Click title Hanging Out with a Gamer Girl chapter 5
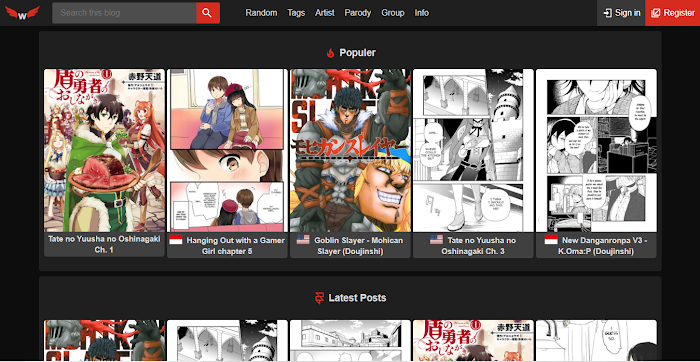 [235, 245]
